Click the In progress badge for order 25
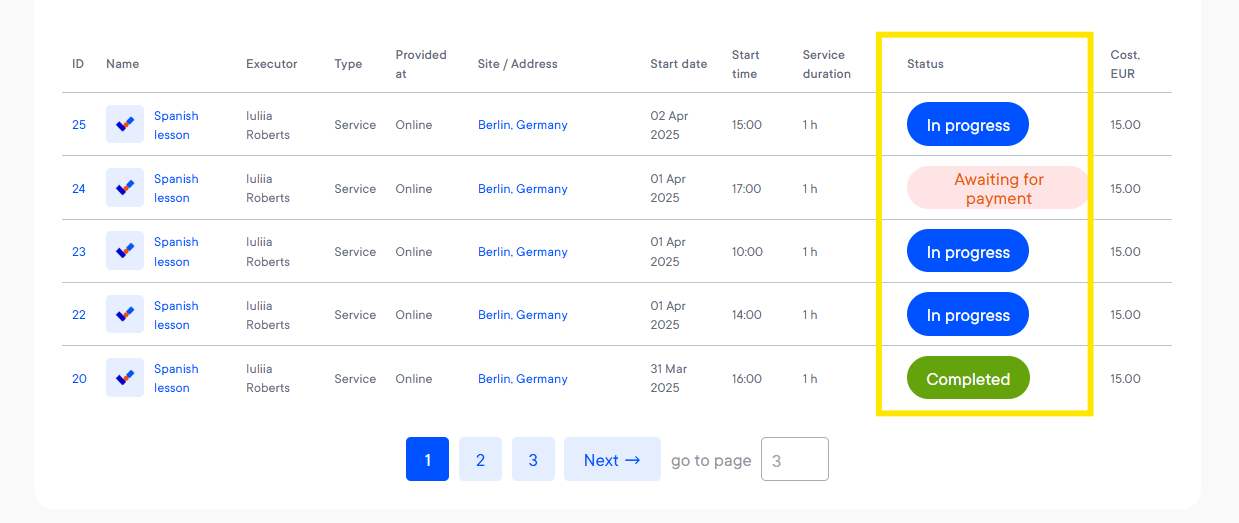Screen dimensions: 1239x523 968,125
